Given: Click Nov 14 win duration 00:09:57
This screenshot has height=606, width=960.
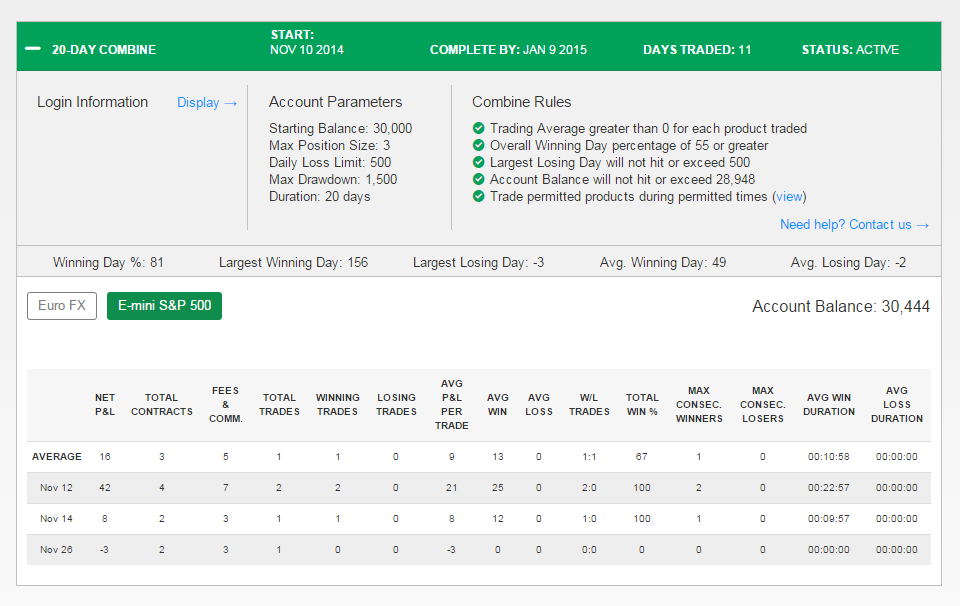Looking at the screenshot, I should pos(828,518).
